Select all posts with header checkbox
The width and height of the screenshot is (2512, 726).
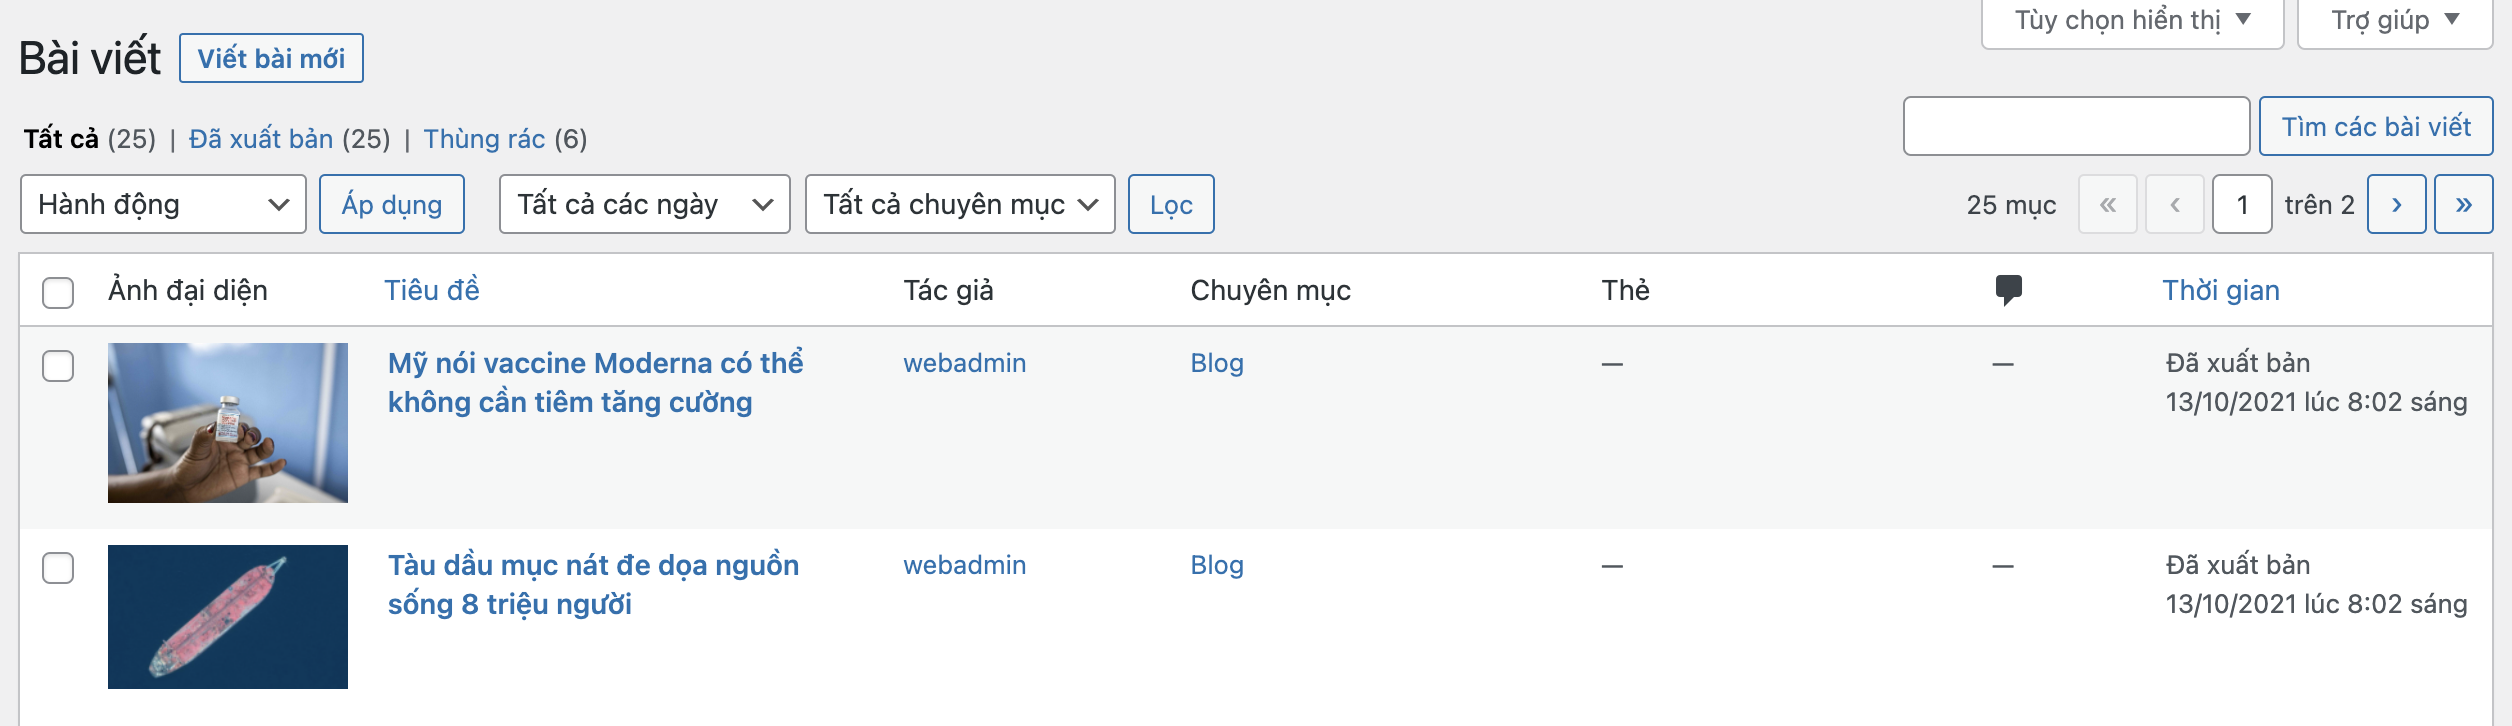coord(58,292)
